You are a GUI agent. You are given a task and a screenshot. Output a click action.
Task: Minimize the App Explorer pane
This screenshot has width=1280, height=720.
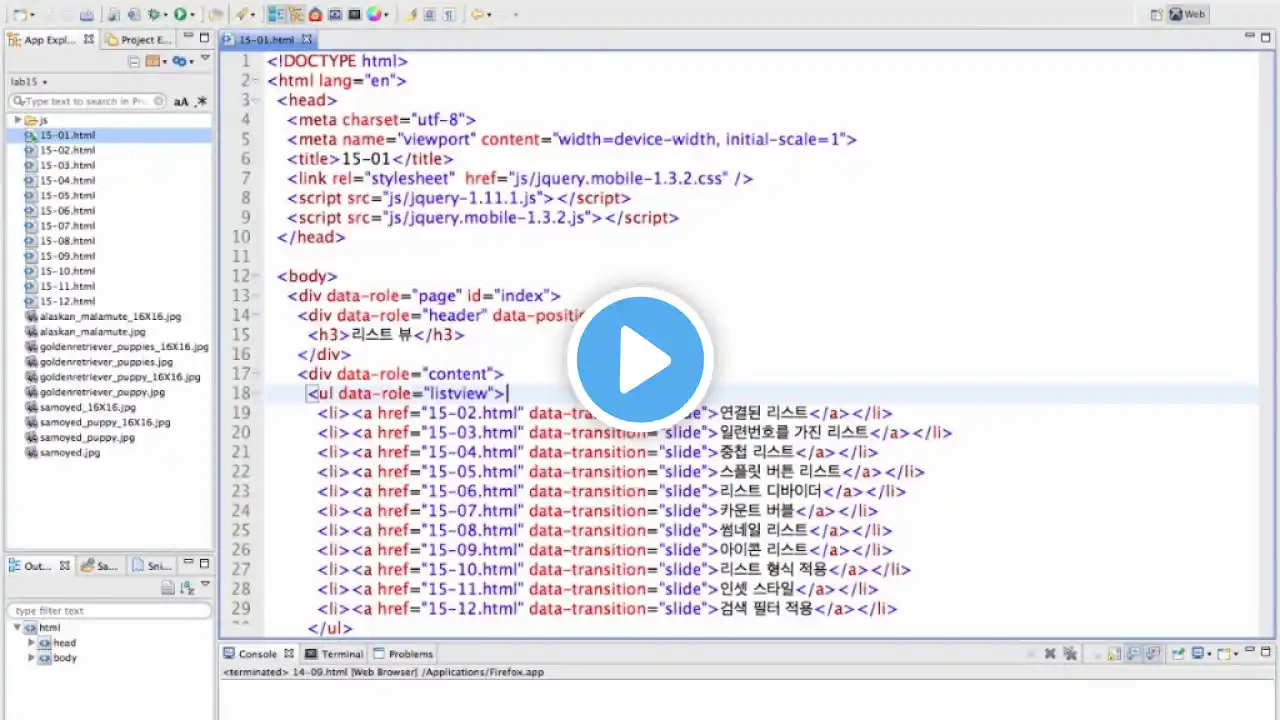(188, 37)
